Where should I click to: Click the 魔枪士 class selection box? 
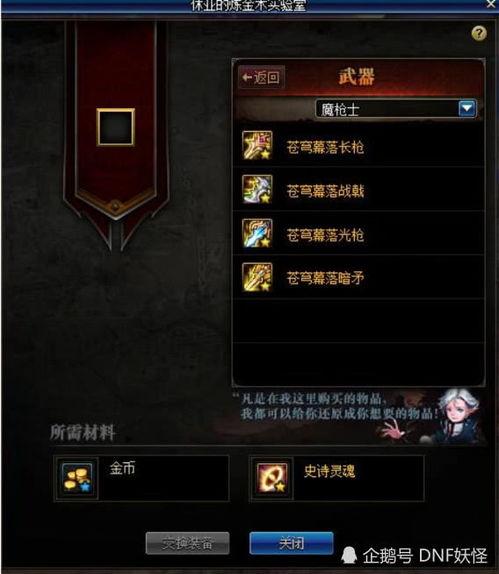tap(396, 109)
